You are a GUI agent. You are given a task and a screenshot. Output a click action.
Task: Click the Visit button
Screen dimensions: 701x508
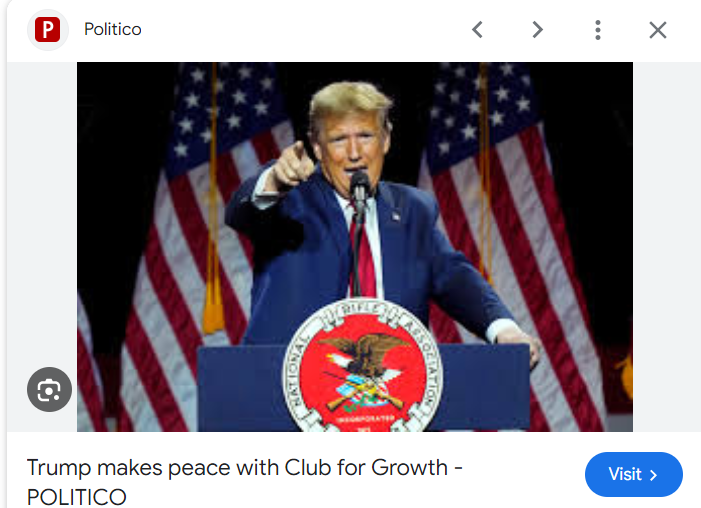coord(633,474)
